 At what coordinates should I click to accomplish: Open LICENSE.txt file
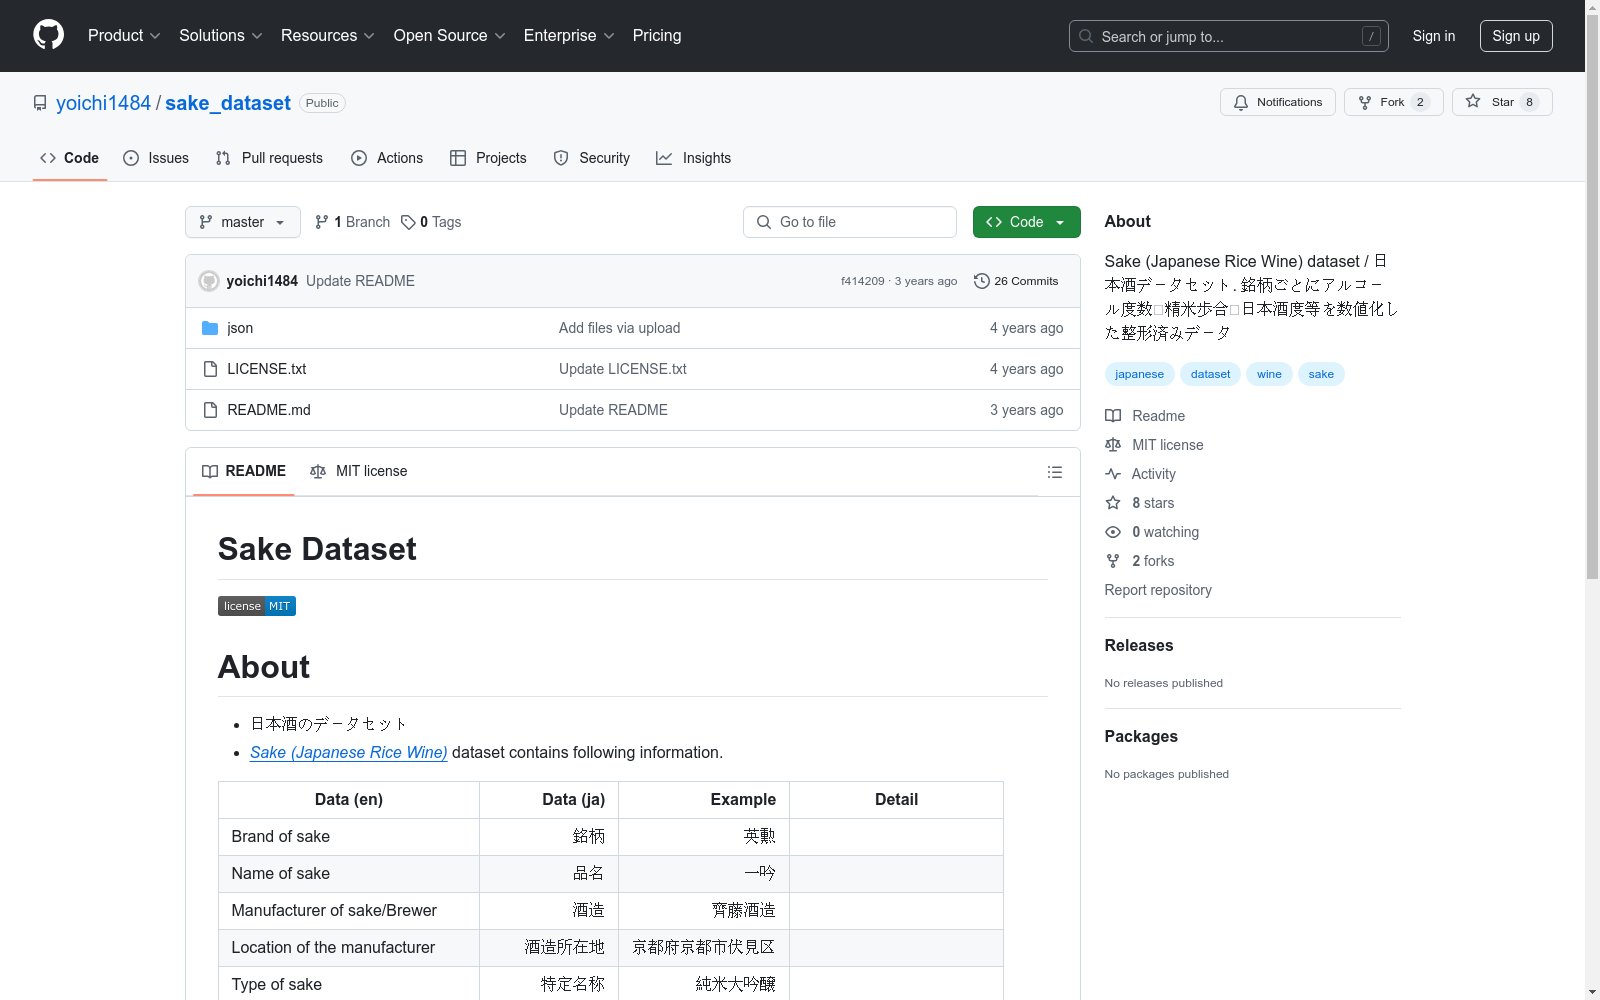pos(266,369)
